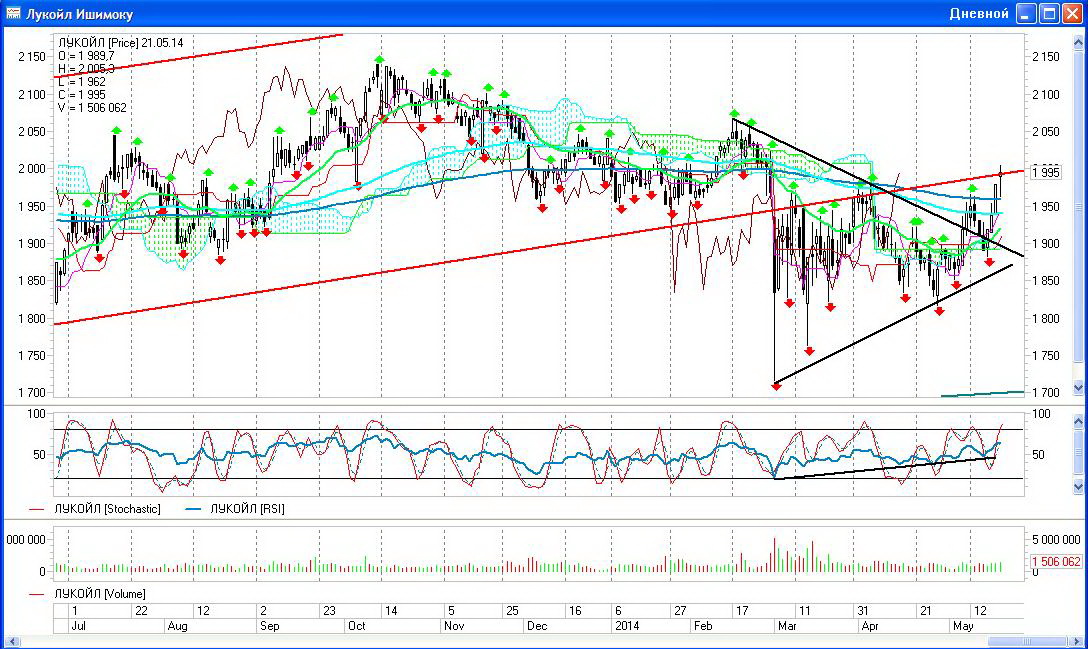
Task: Click the current price tag 1 995 on the right axis
Action: tap(1046, 172)
